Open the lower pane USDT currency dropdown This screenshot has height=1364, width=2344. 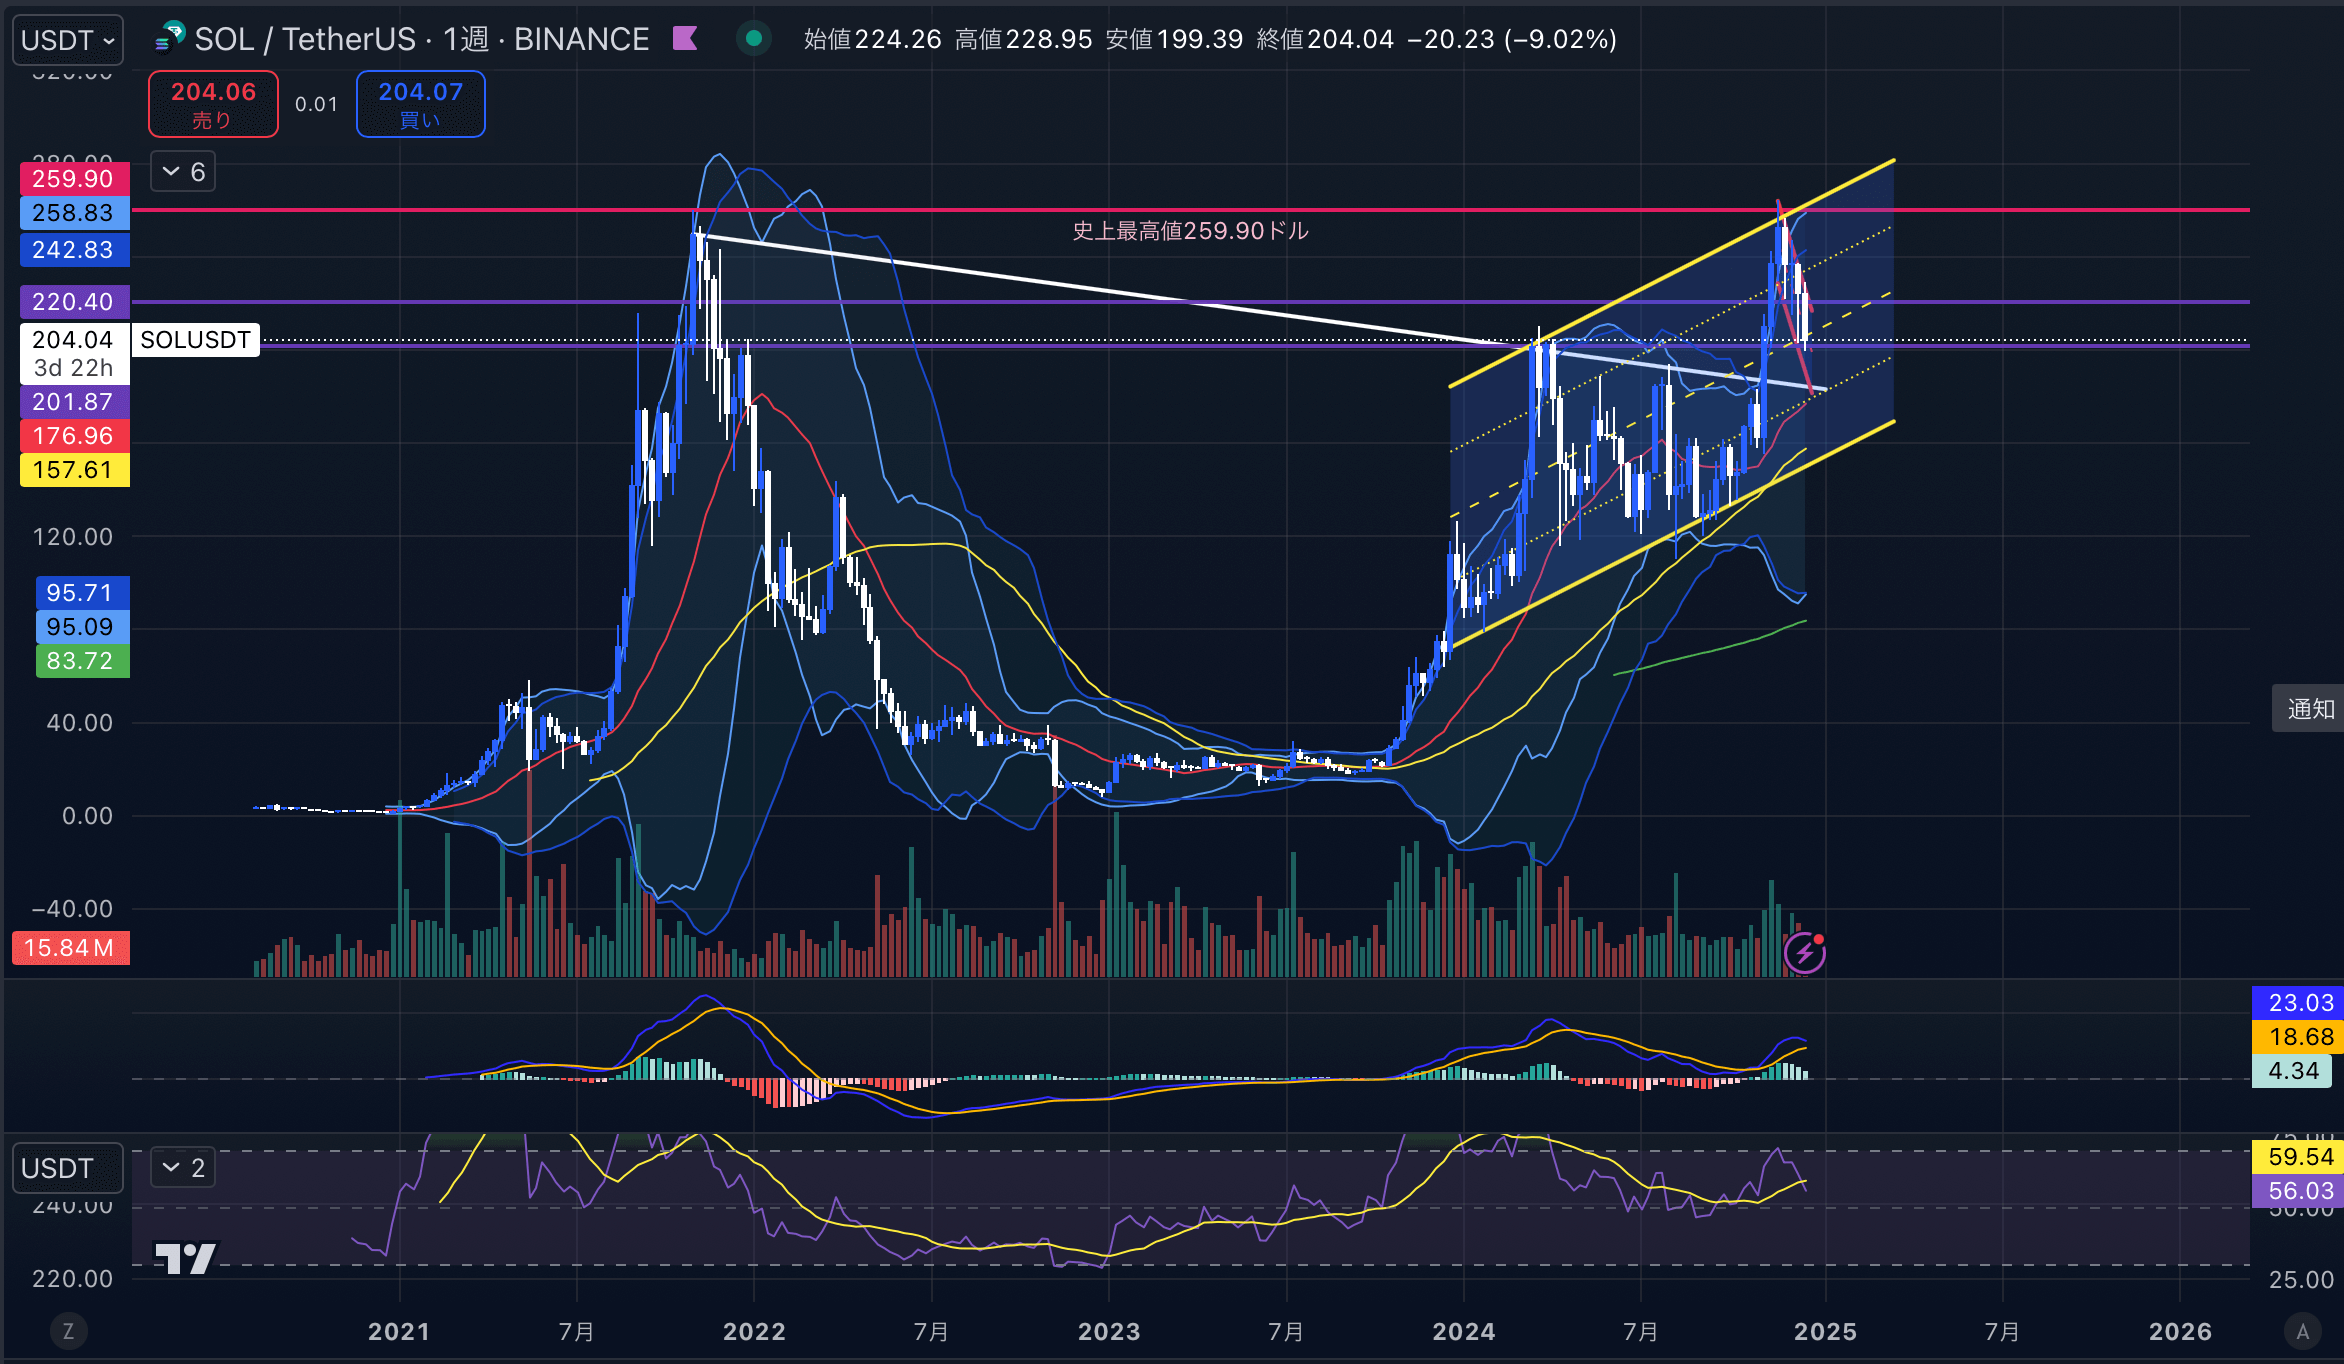coord(68,1168)
